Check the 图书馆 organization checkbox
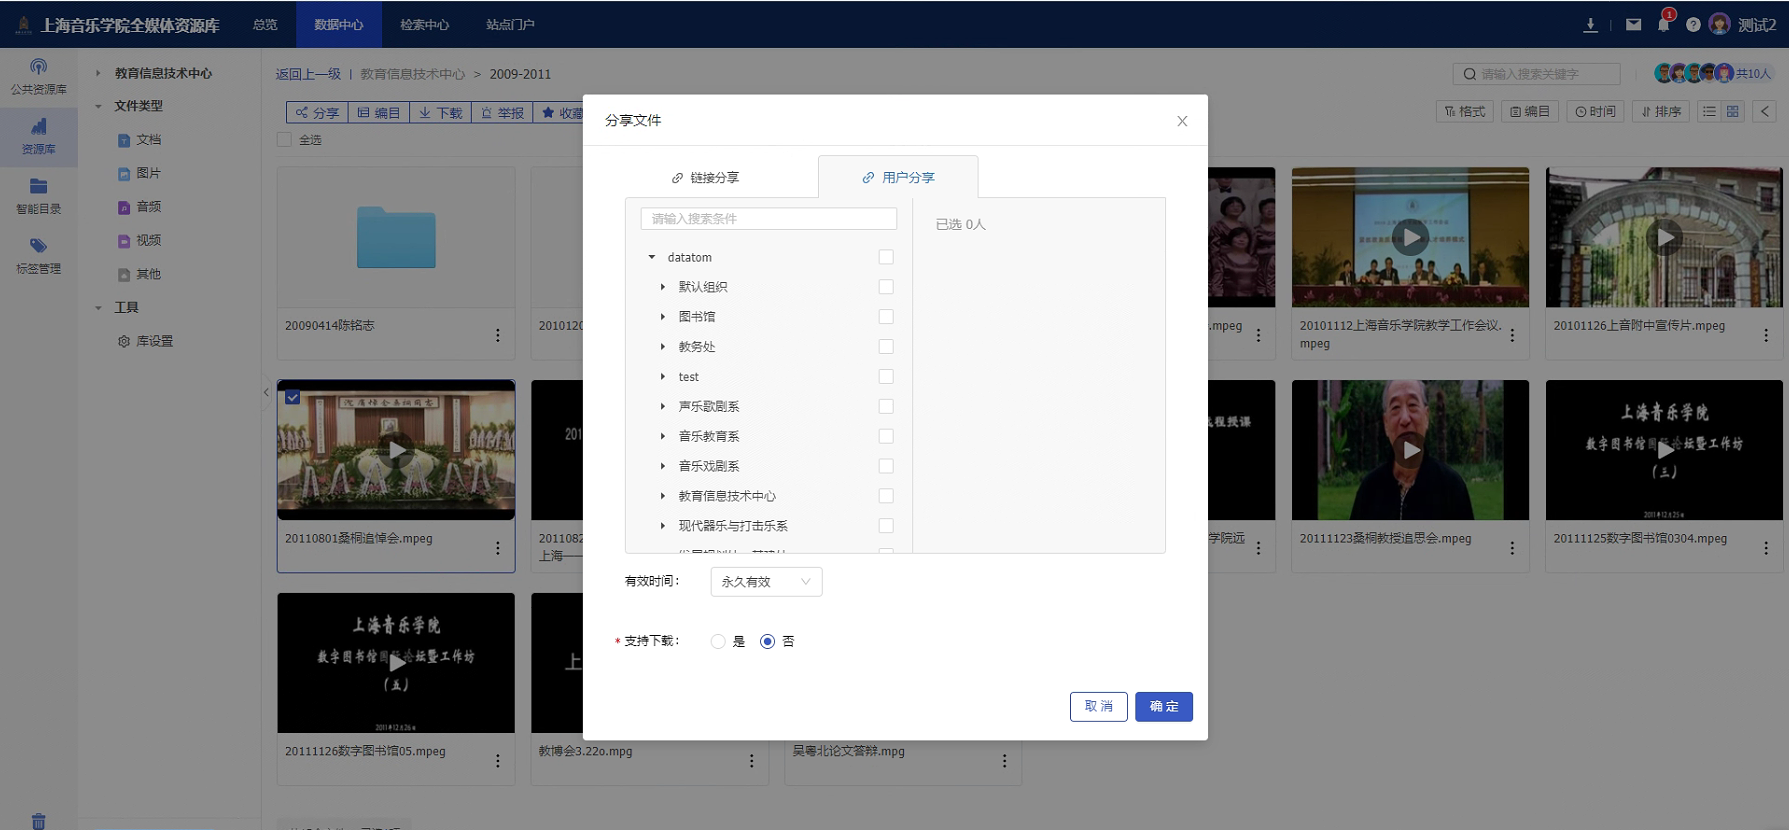1789x830 pixels. click(x=886, y=317)
